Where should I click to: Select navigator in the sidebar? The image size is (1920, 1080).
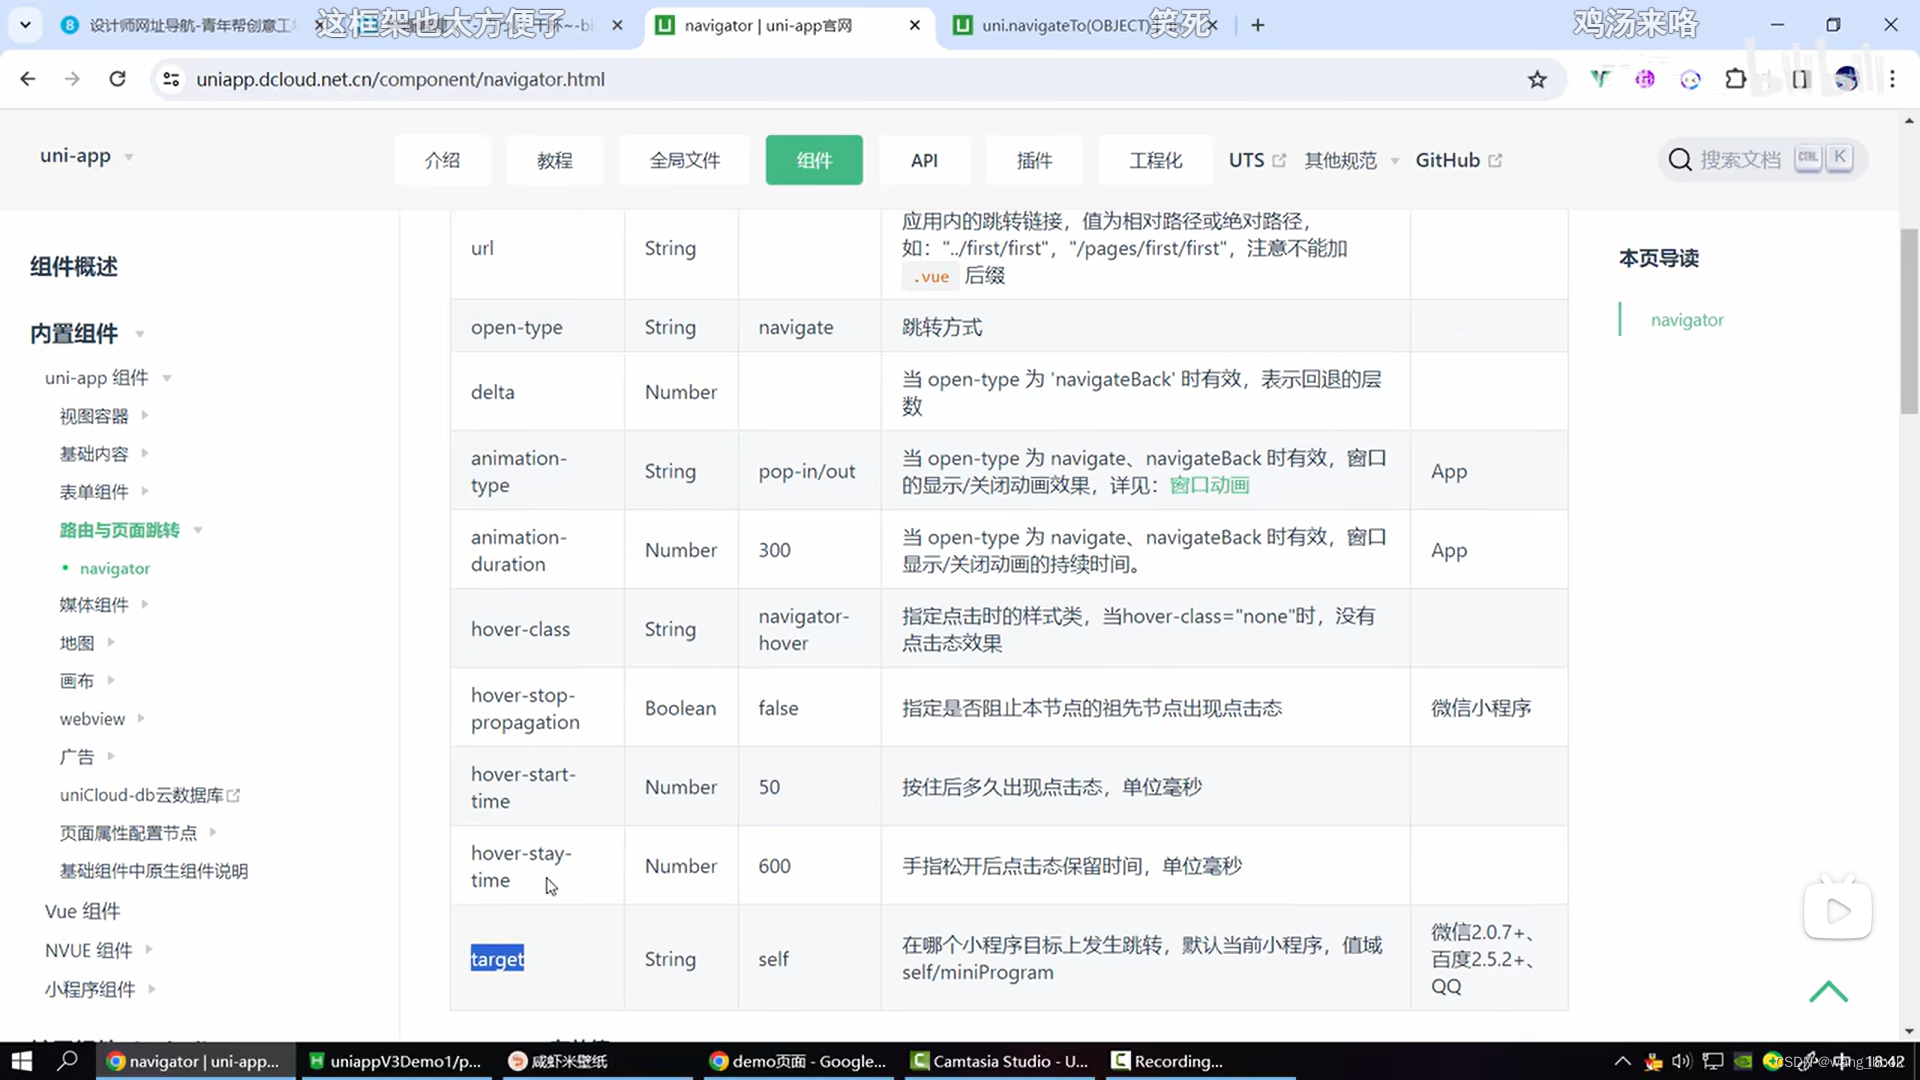[115, 568]
